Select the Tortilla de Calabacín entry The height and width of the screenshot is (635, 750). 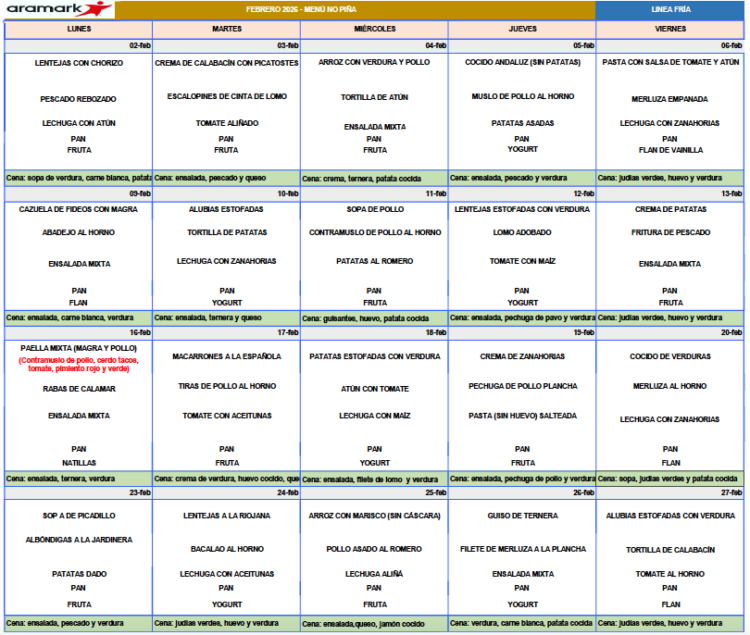(x=670, y=549)
